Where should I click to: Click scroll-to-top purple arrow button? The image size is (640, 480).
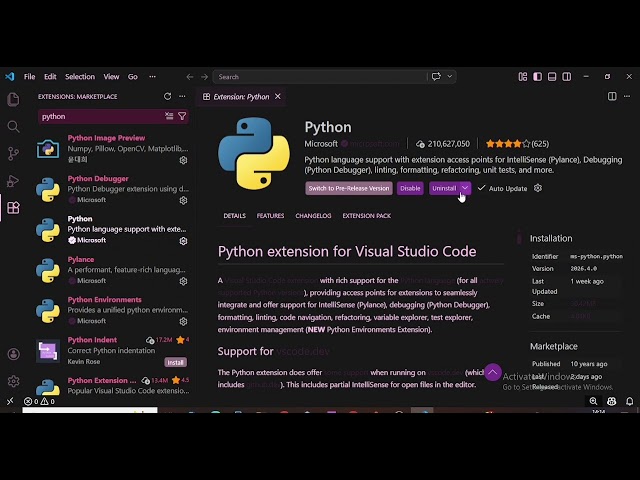[x=493, y=372]
